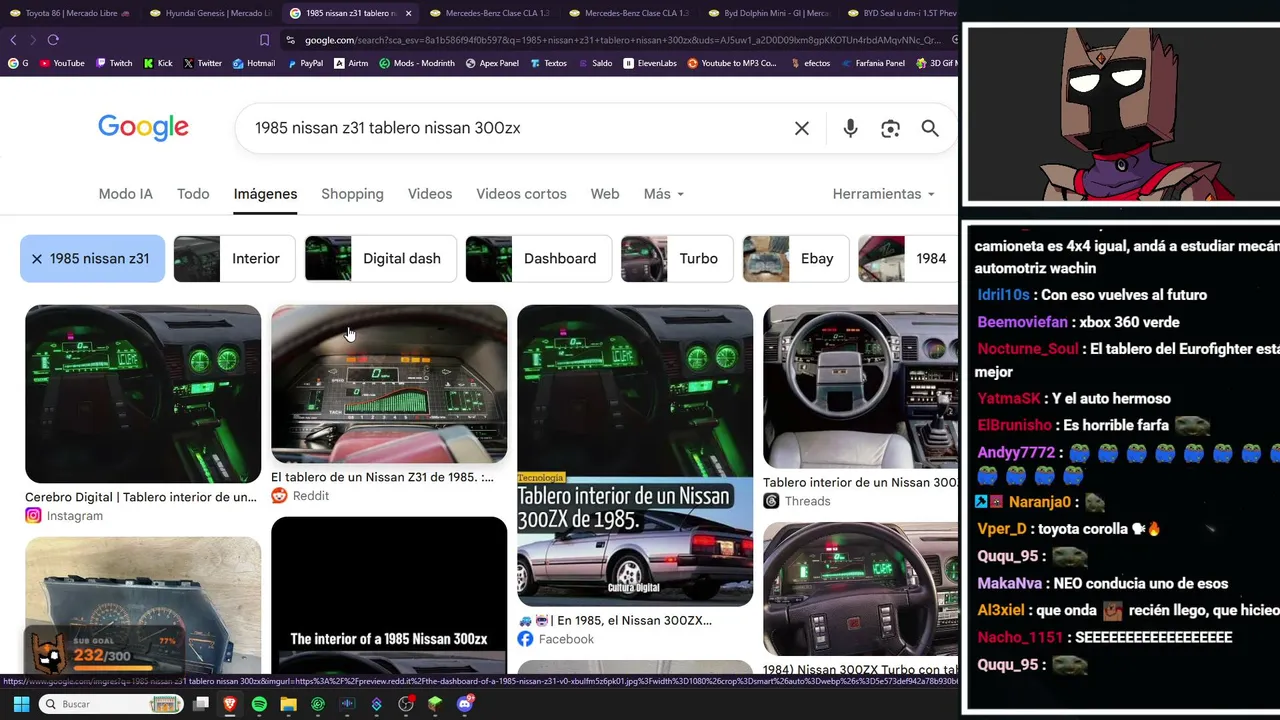Screen dimensions: 1280x720
Task: Switch to the Toyota 86 Mercado Libre tab
Action: coord(69,13)
